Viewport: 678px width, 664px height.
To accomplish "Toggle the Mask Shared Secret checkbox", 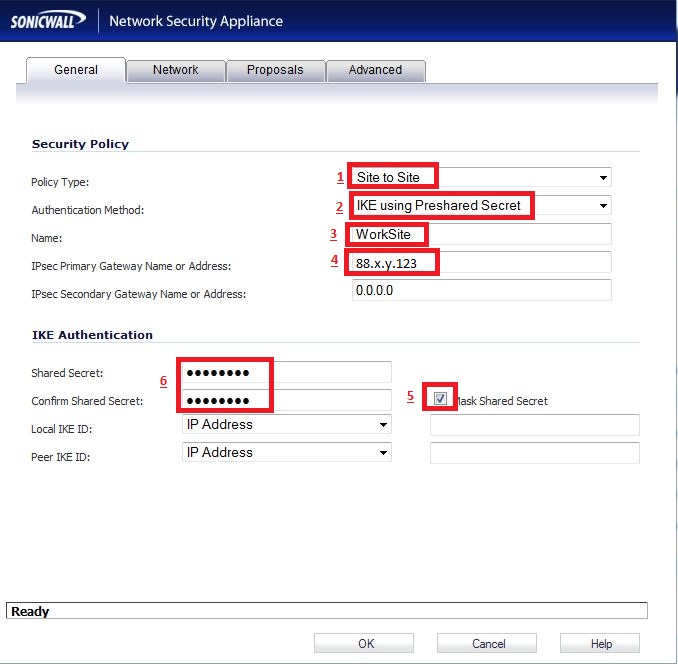I will click(441, 399).
